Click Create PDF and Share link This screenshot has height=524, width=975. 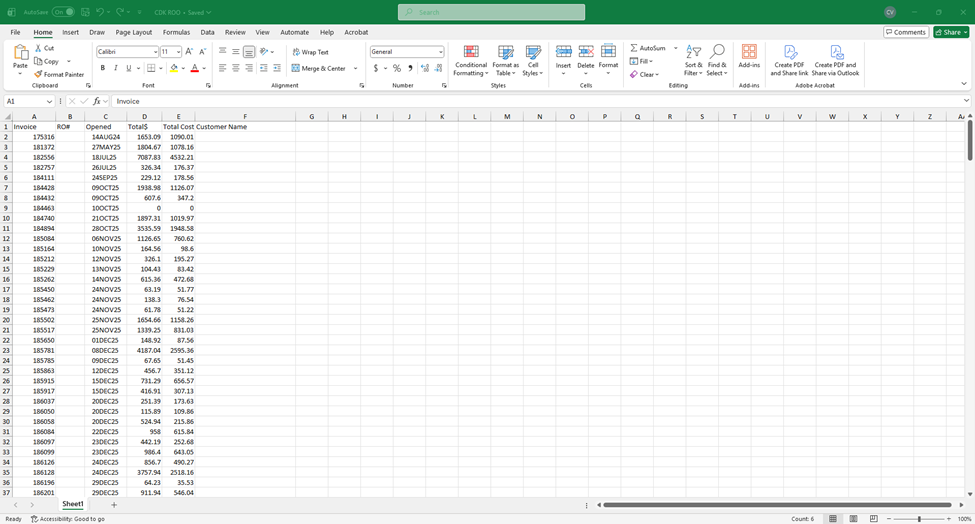point(789,60)
